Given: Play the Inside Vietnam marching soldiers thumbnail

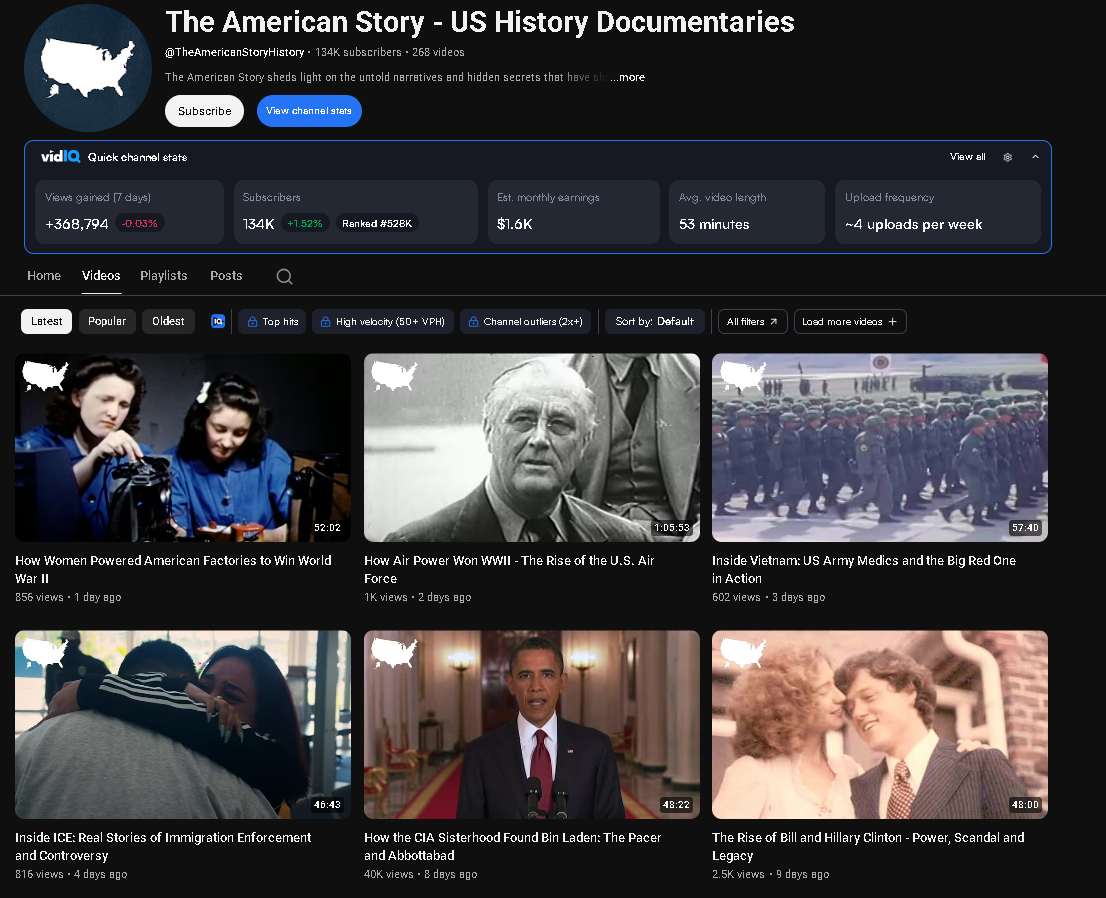Looking at the screenshot, I should coord(880,448).
